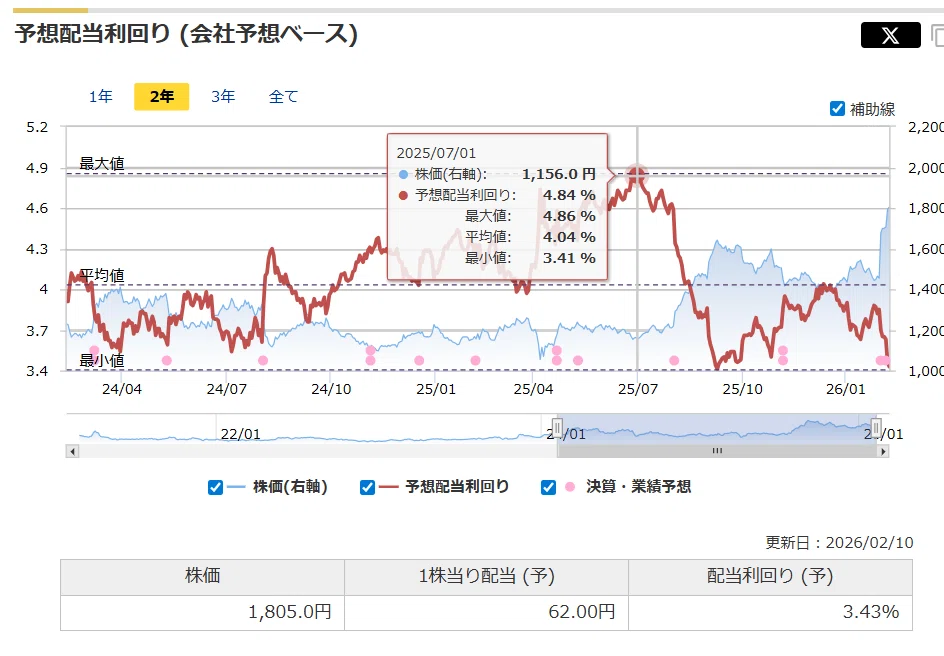This screenshot has height=656, width=944.
Task: Show all data with 全て tab
Action: pyautogui.click(x=283, y=96)
